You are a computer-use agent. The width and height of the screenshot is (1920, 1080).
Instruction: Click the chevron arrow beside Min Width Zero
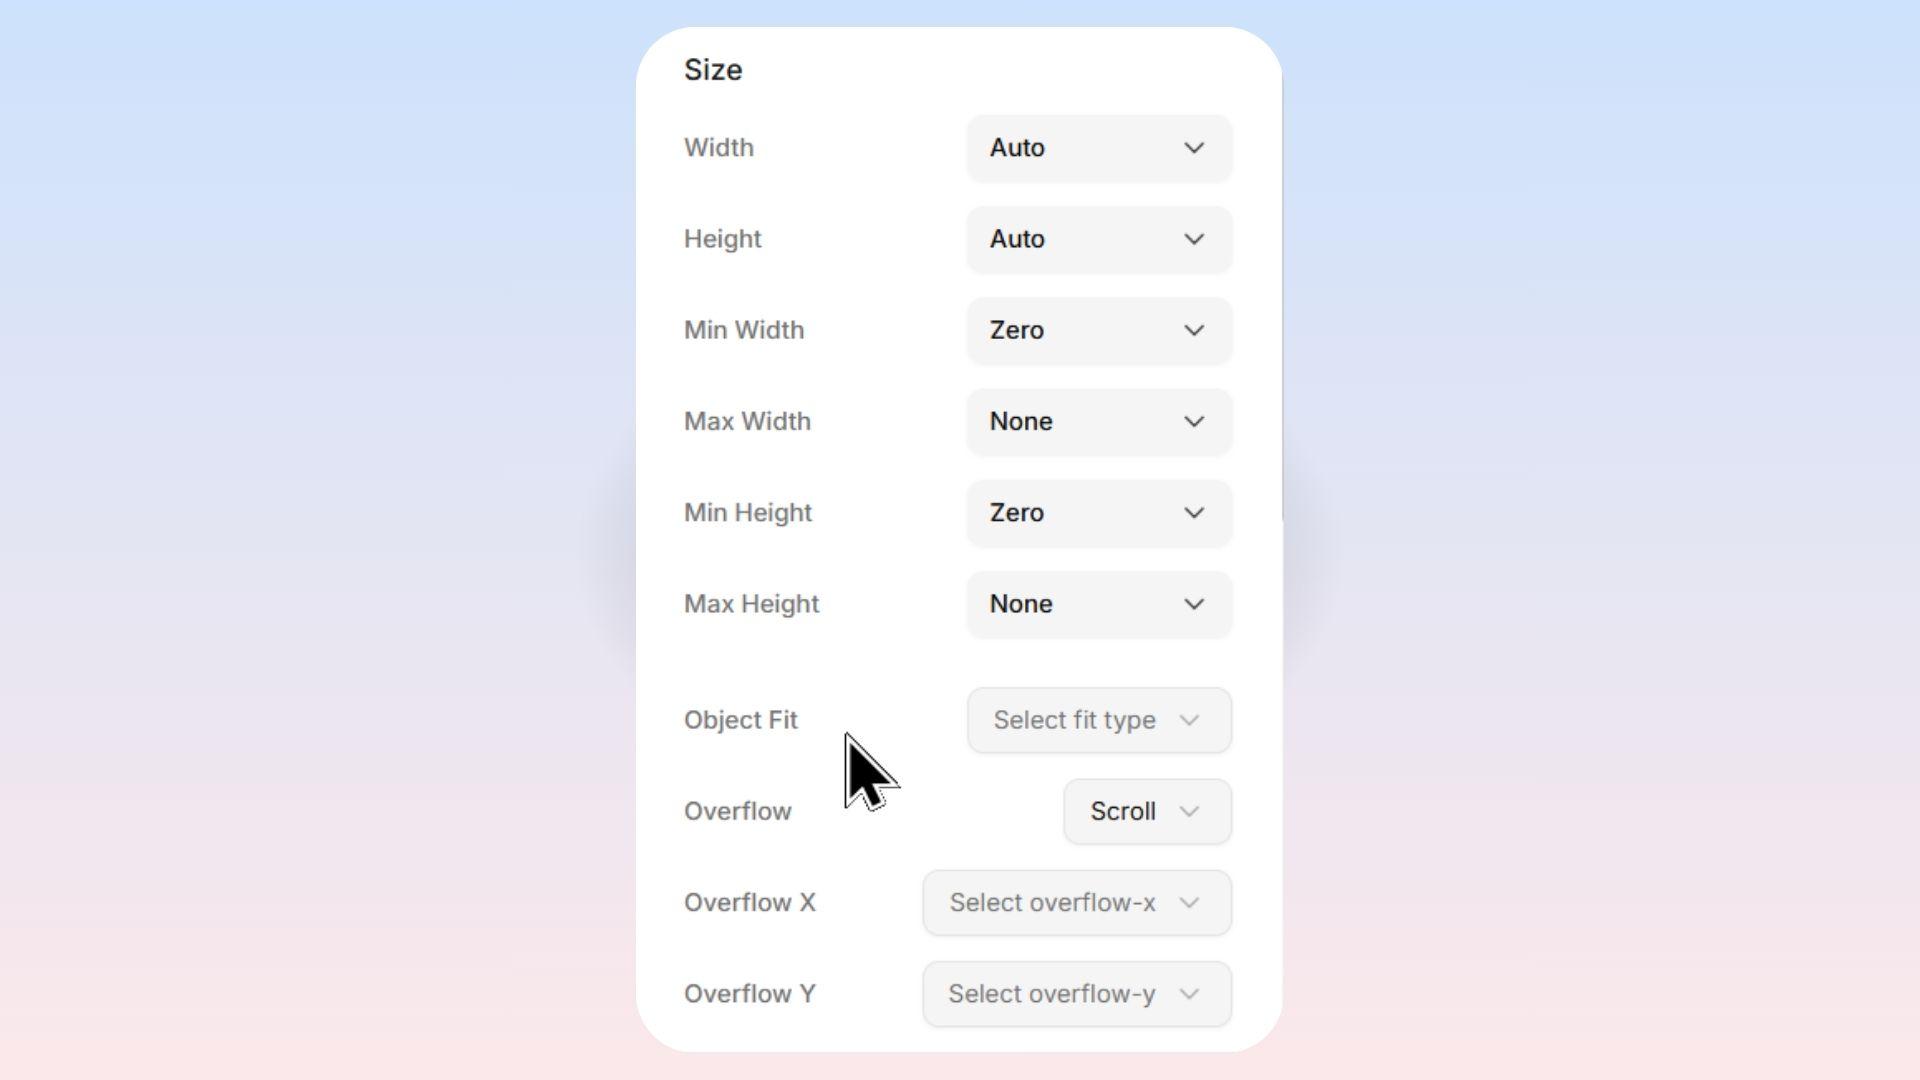[1194, 330]
